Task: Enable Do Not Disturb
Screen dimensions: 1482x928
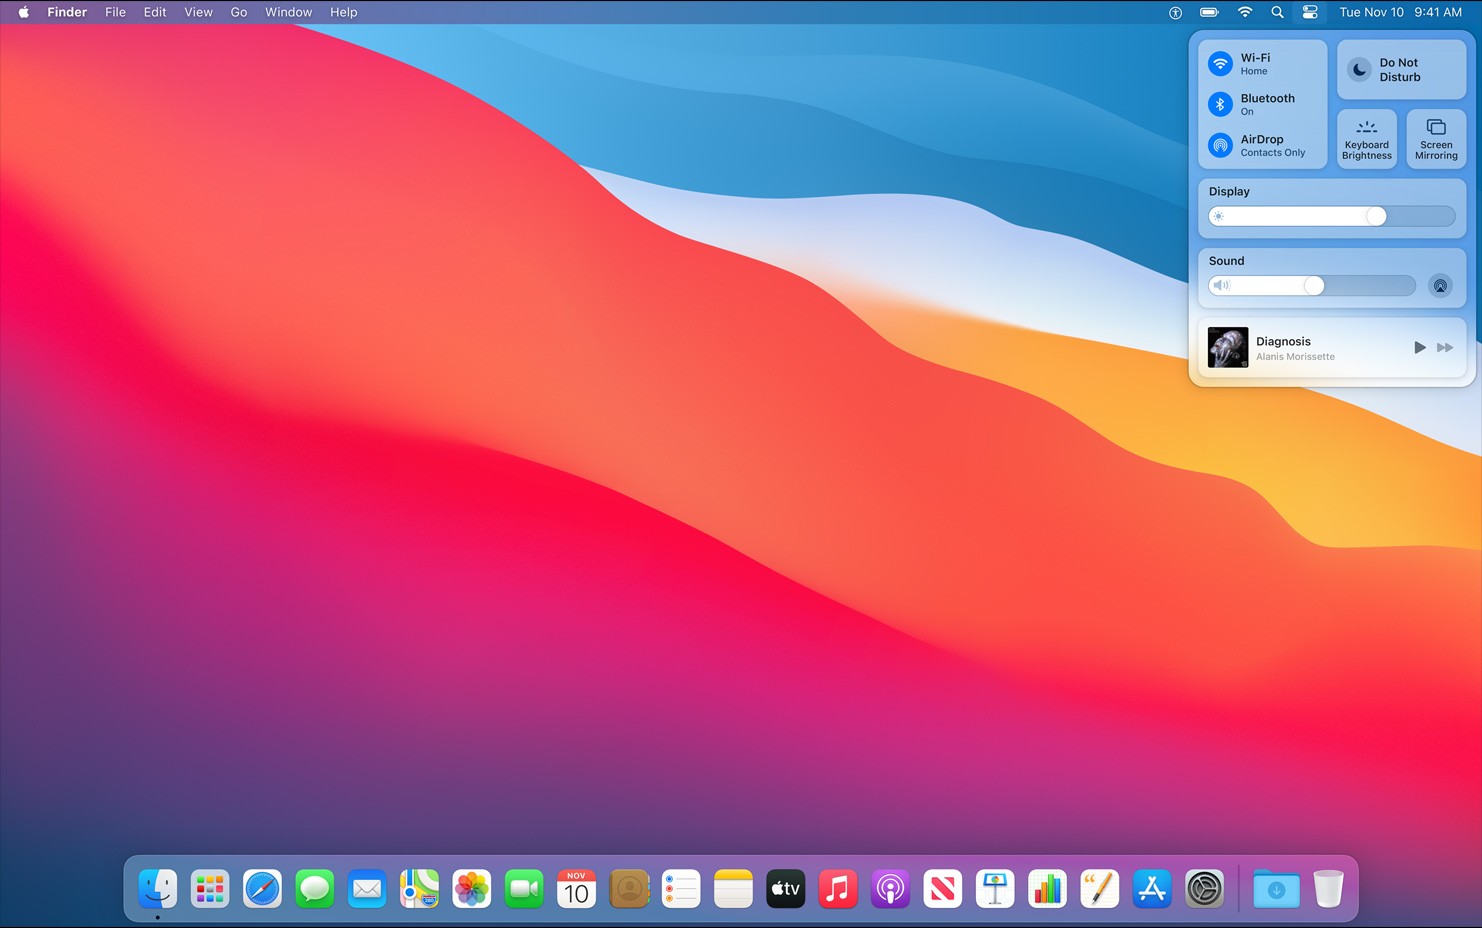Action: pos(1359,70)
